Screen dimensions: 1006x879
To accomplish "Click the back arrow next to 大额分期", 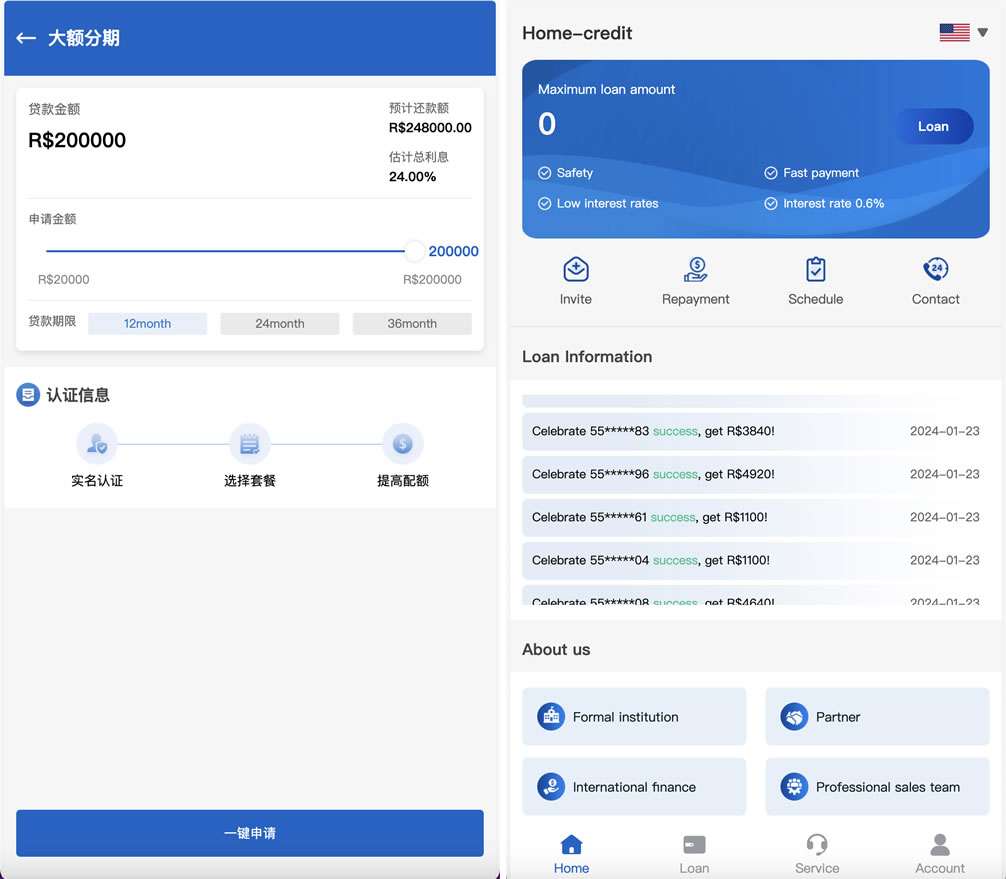I will (x=24, y=39).
